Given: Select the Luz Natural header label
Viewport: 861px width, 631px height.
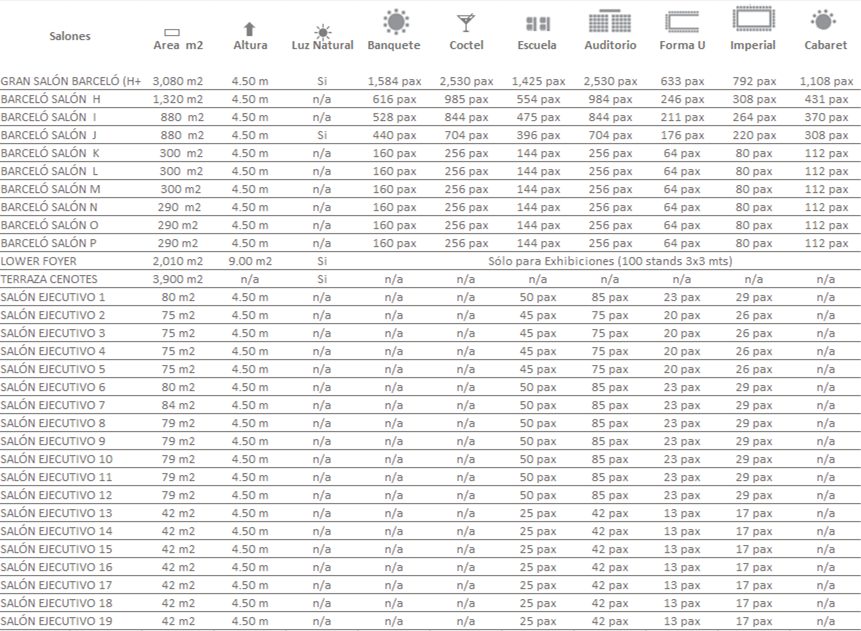Looking at the screenshot, I should pos(322,45).
